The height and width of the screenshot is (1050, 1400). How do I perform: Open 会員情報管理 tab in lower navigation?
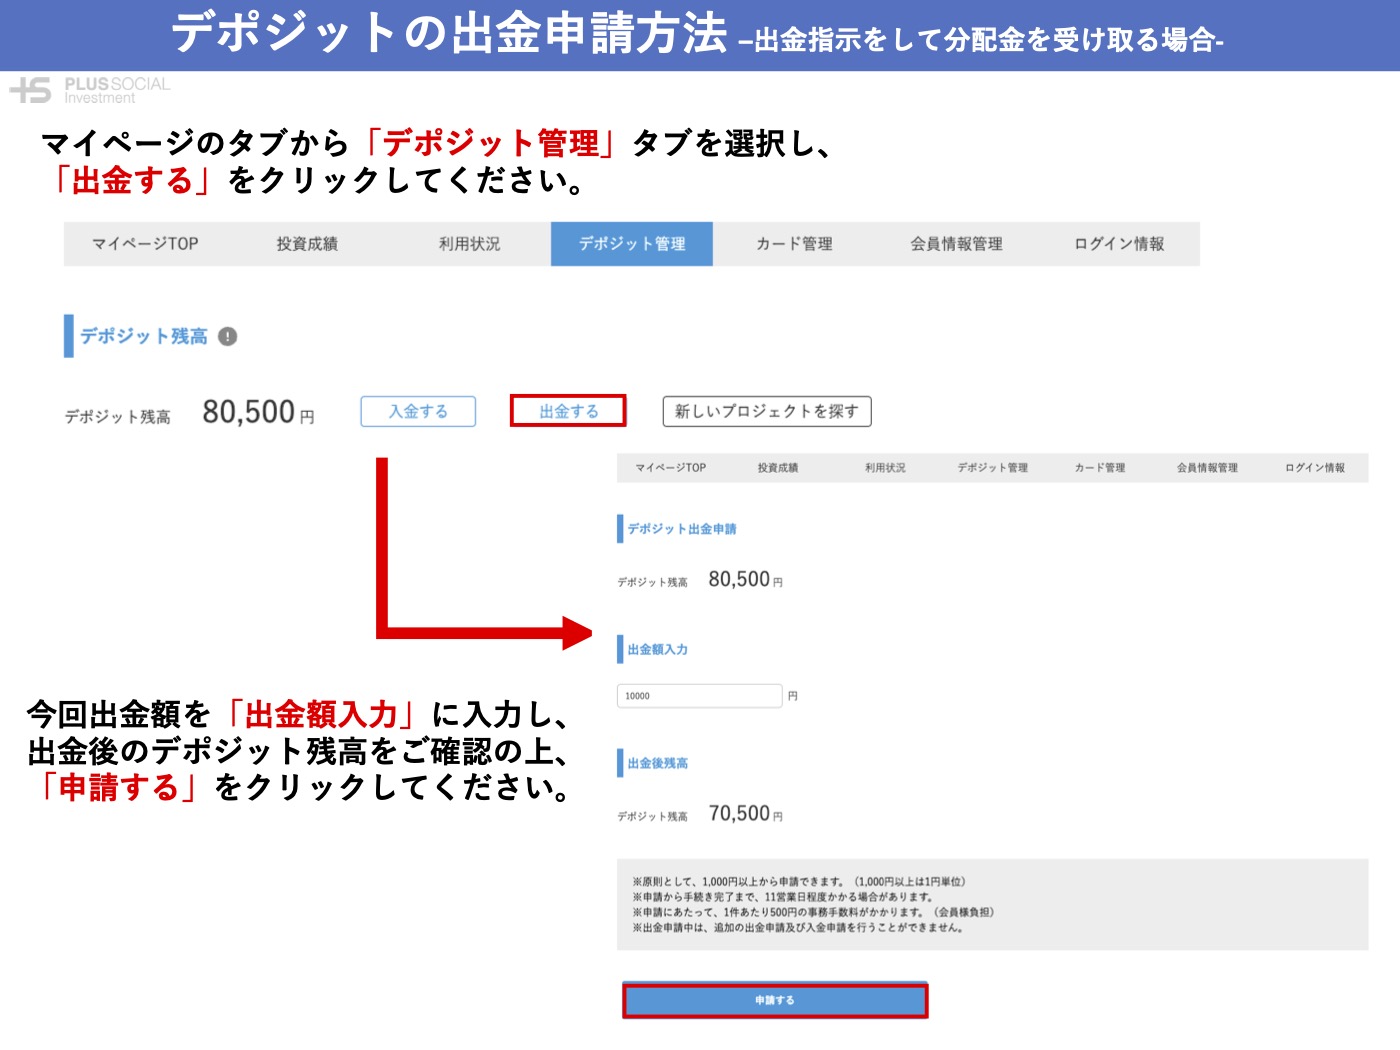[1207, 468]
